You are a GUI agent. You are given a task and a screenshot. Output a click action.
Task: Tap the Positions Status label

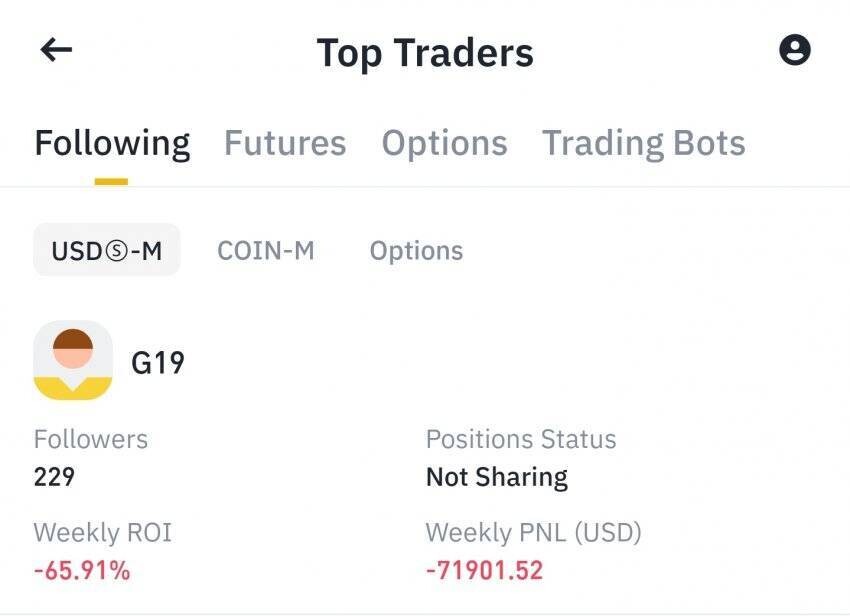point(521,439)
